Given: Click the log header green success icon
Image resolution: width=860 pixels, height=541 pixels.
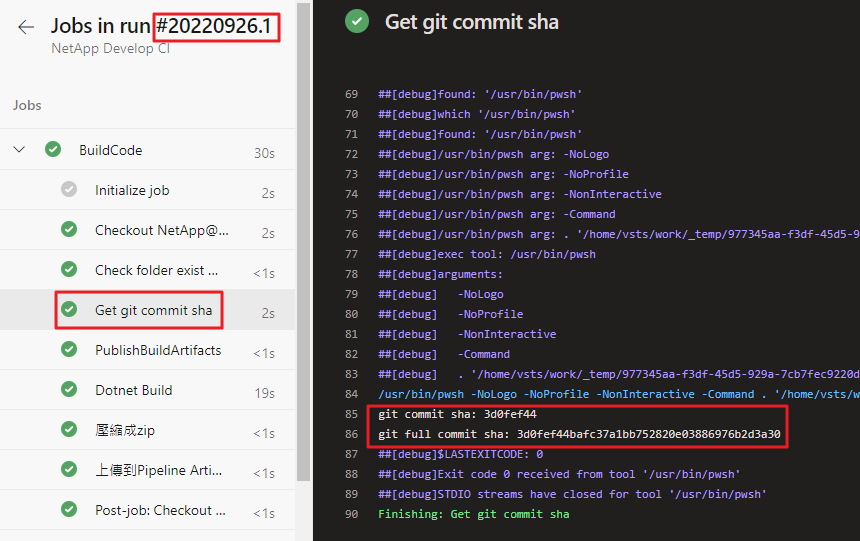Looking at the screenshot, I should (357, 21).
